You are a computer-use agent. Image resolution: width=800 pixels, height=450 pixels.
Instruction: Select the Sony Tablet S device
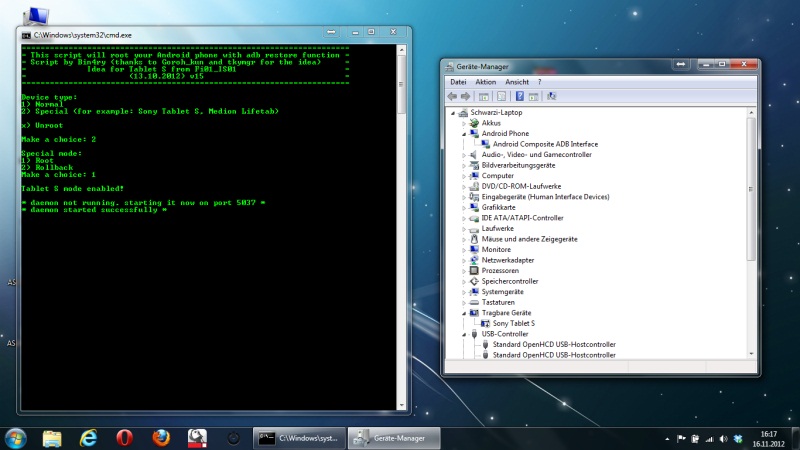click(x=513, y=323)
